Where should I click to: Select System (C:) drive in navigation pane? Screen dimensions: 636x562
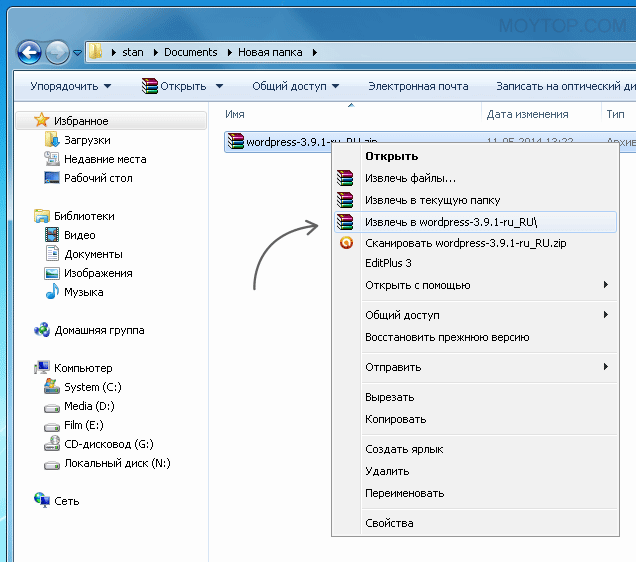[93, 387]
